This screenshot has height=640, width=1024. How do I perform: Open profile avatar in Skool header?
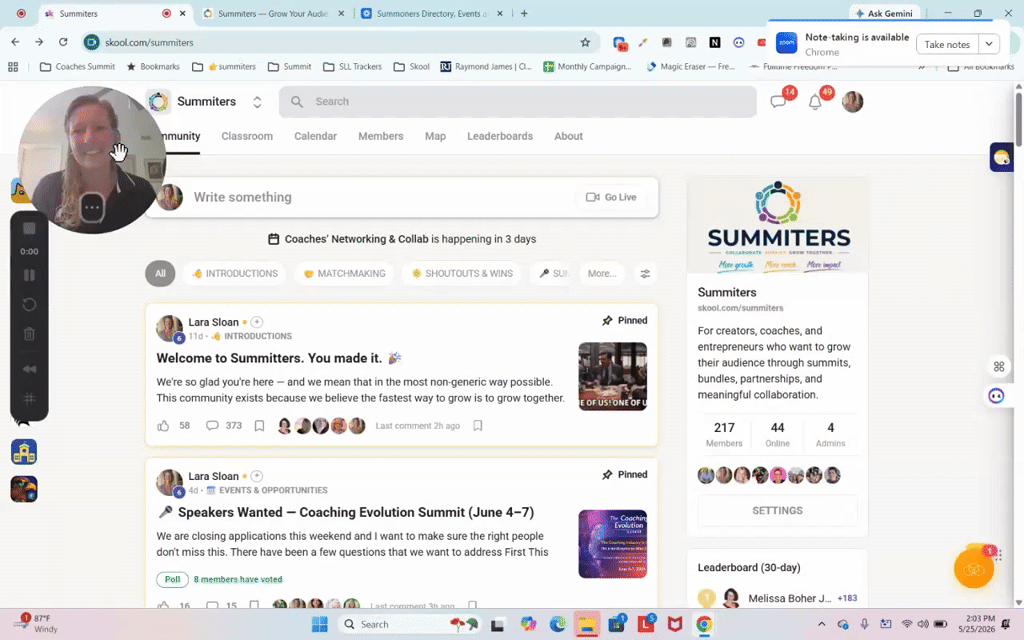point(852,101)
